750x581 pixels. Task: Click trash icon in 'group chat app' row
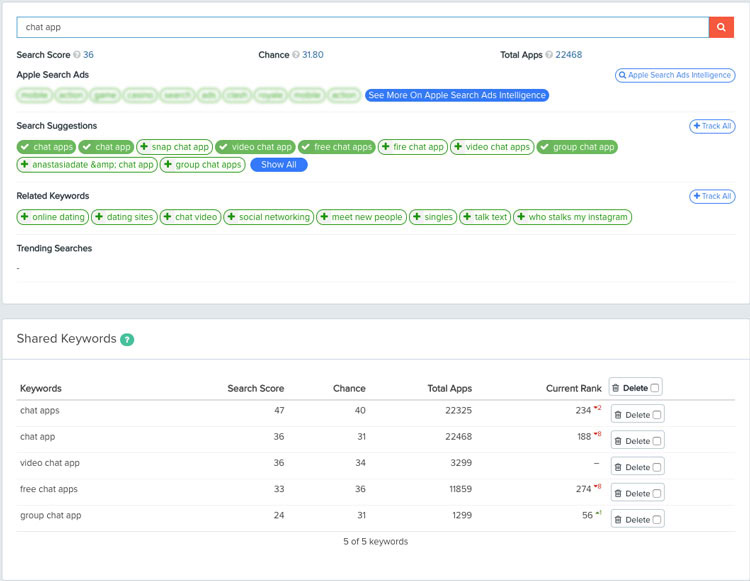(x=618, y=520)
